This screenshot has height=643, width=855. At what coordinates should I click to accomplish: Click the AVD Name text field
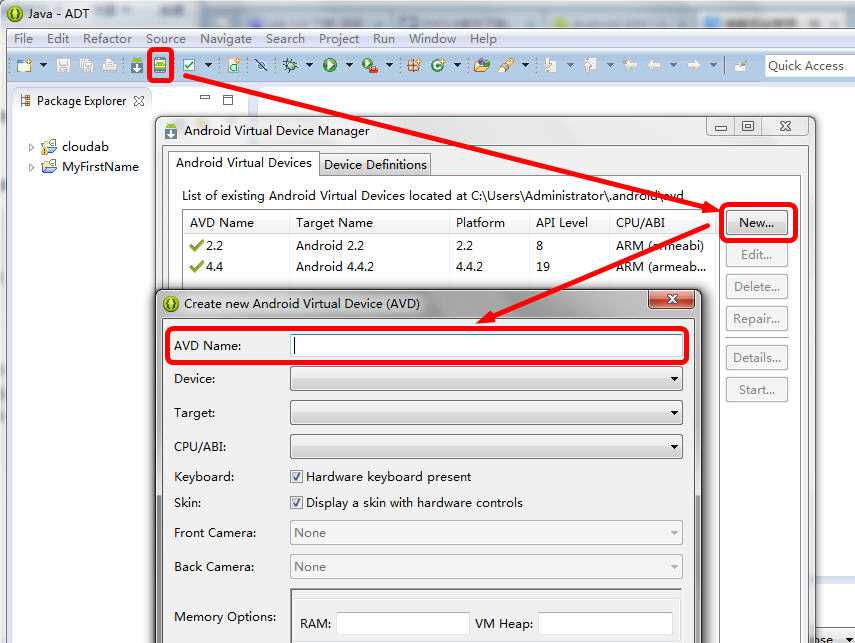(486, 346)
